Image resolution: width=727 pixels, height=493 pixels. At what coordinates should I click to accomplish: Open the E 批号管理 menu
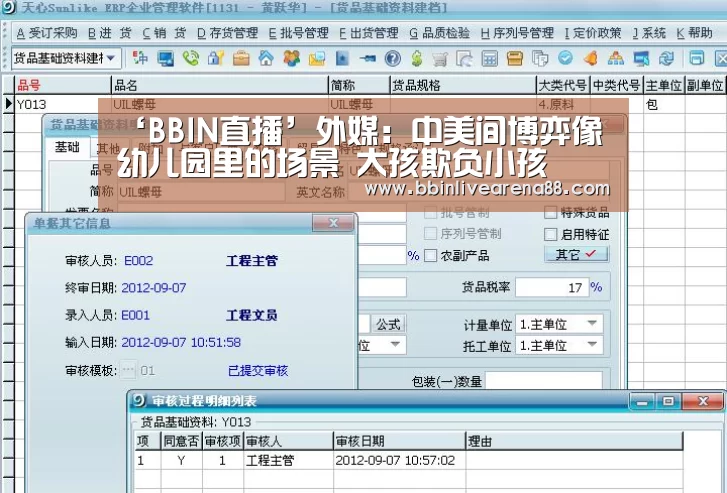pos(299,33)
